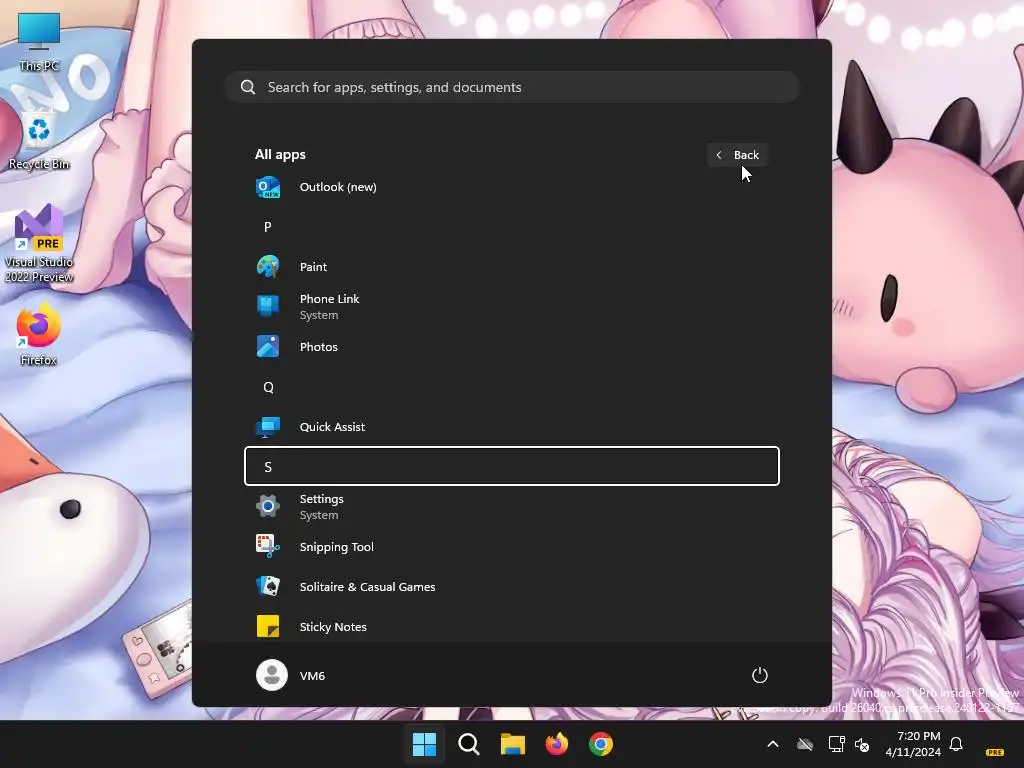Launch Paint from the app list
Viewport: 1024px width, 768px height.
pos(511,267)
